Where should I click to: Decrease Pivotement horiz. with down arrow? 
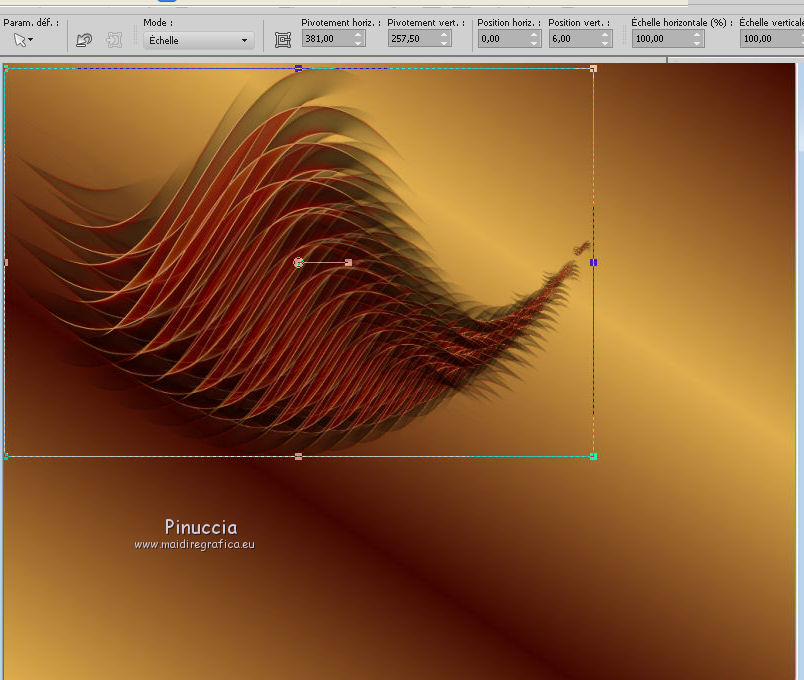click(x=358, y=44)
